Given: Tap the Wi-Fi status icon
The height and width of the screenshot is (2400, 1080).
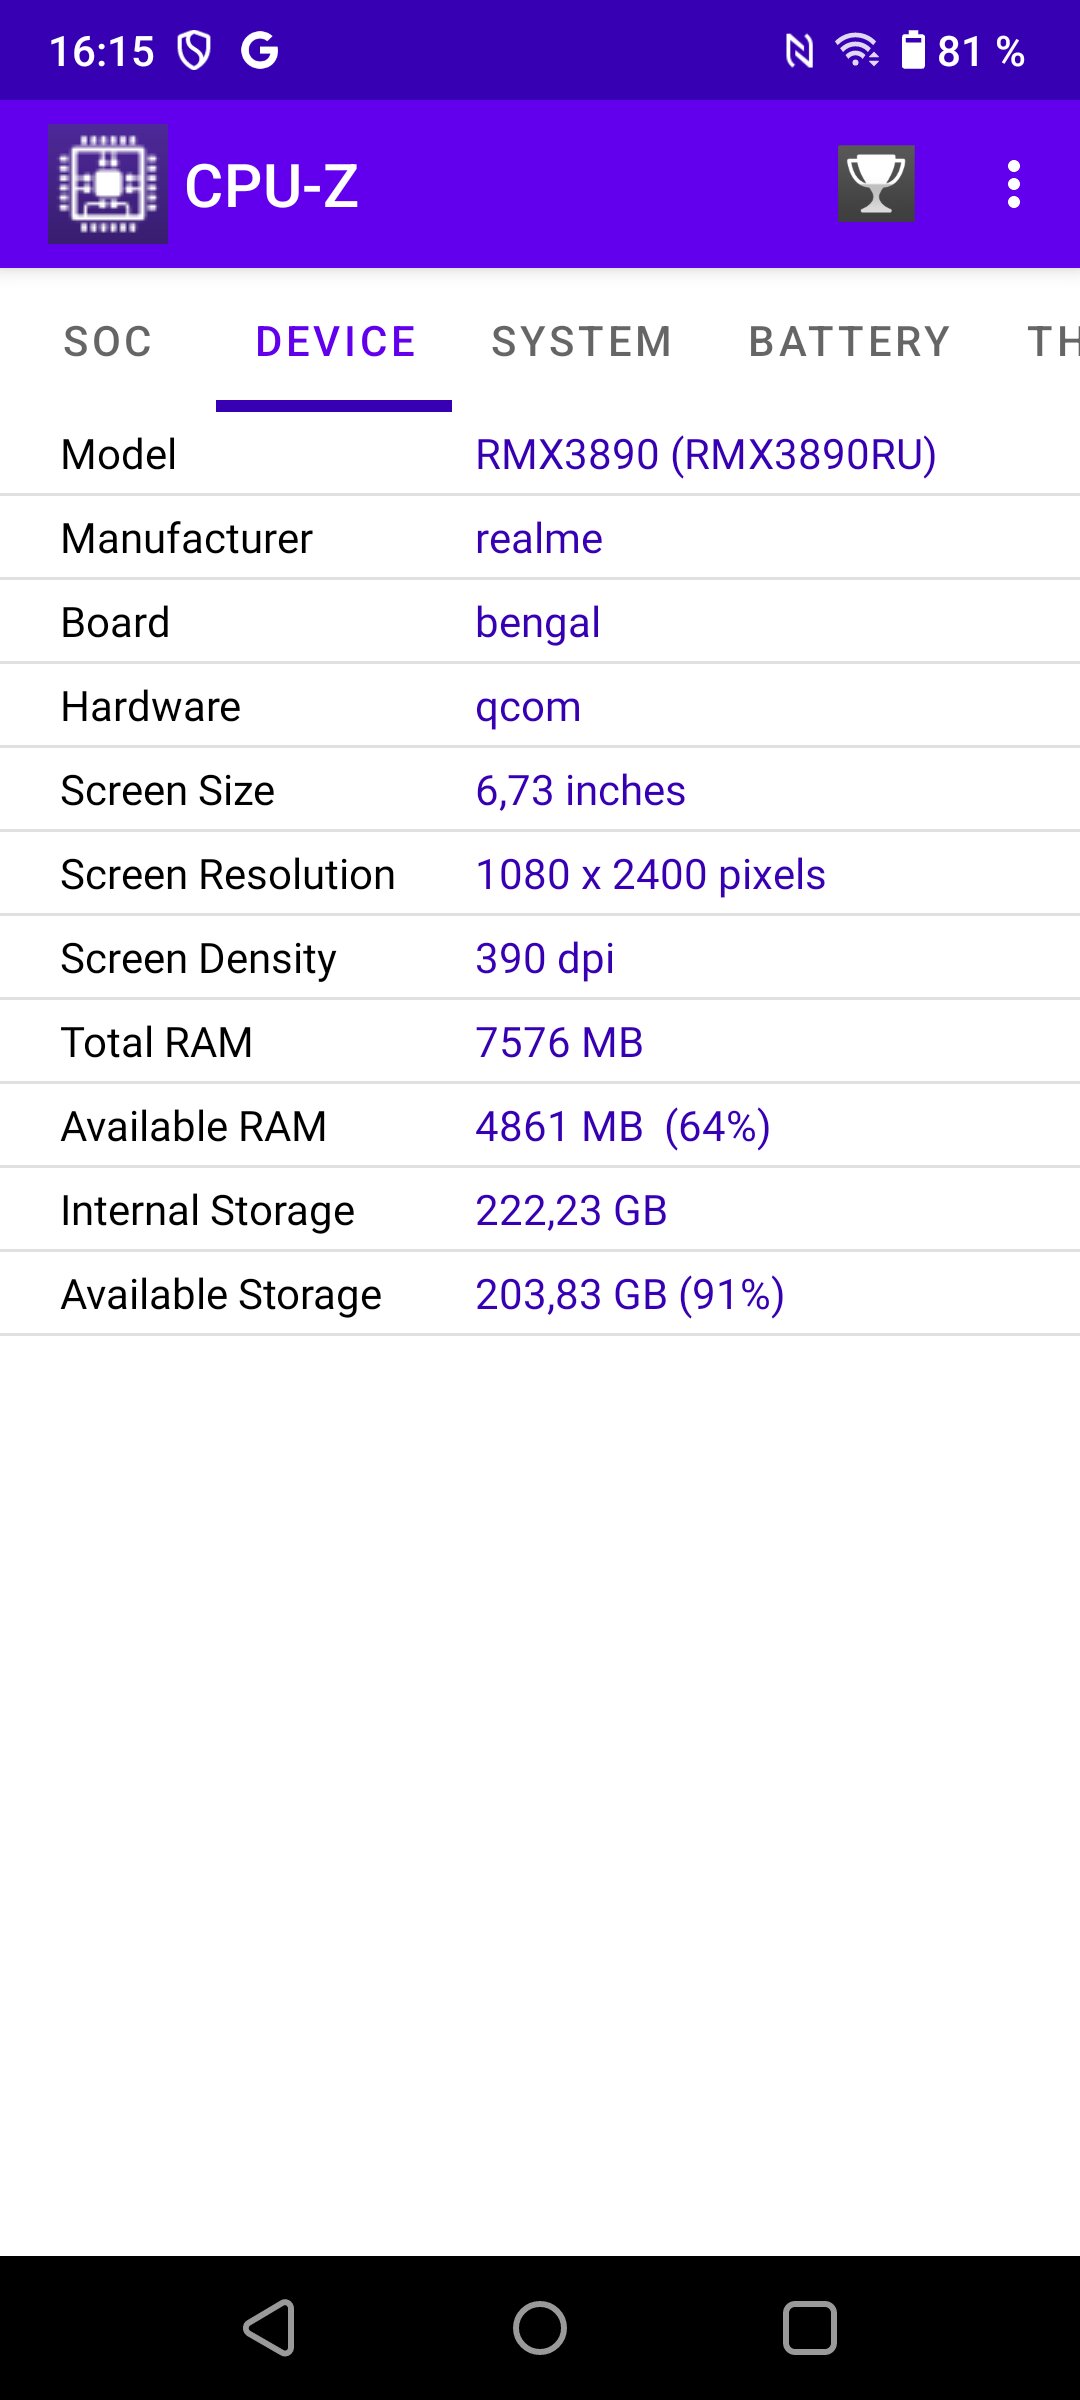Looking at the screenshot, I should pyautogui.click(x=857, y=50).
